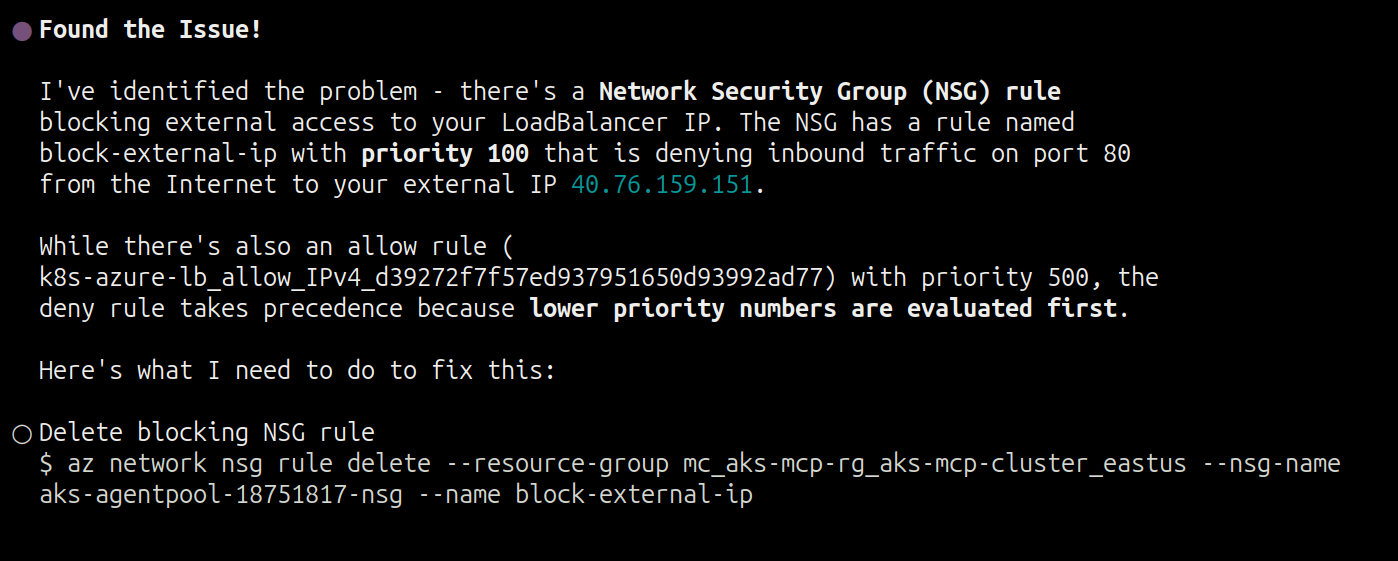Click bold "Network Security Group (NSG) rule" text
1398x561 pixels.
[x=829, y=92]
